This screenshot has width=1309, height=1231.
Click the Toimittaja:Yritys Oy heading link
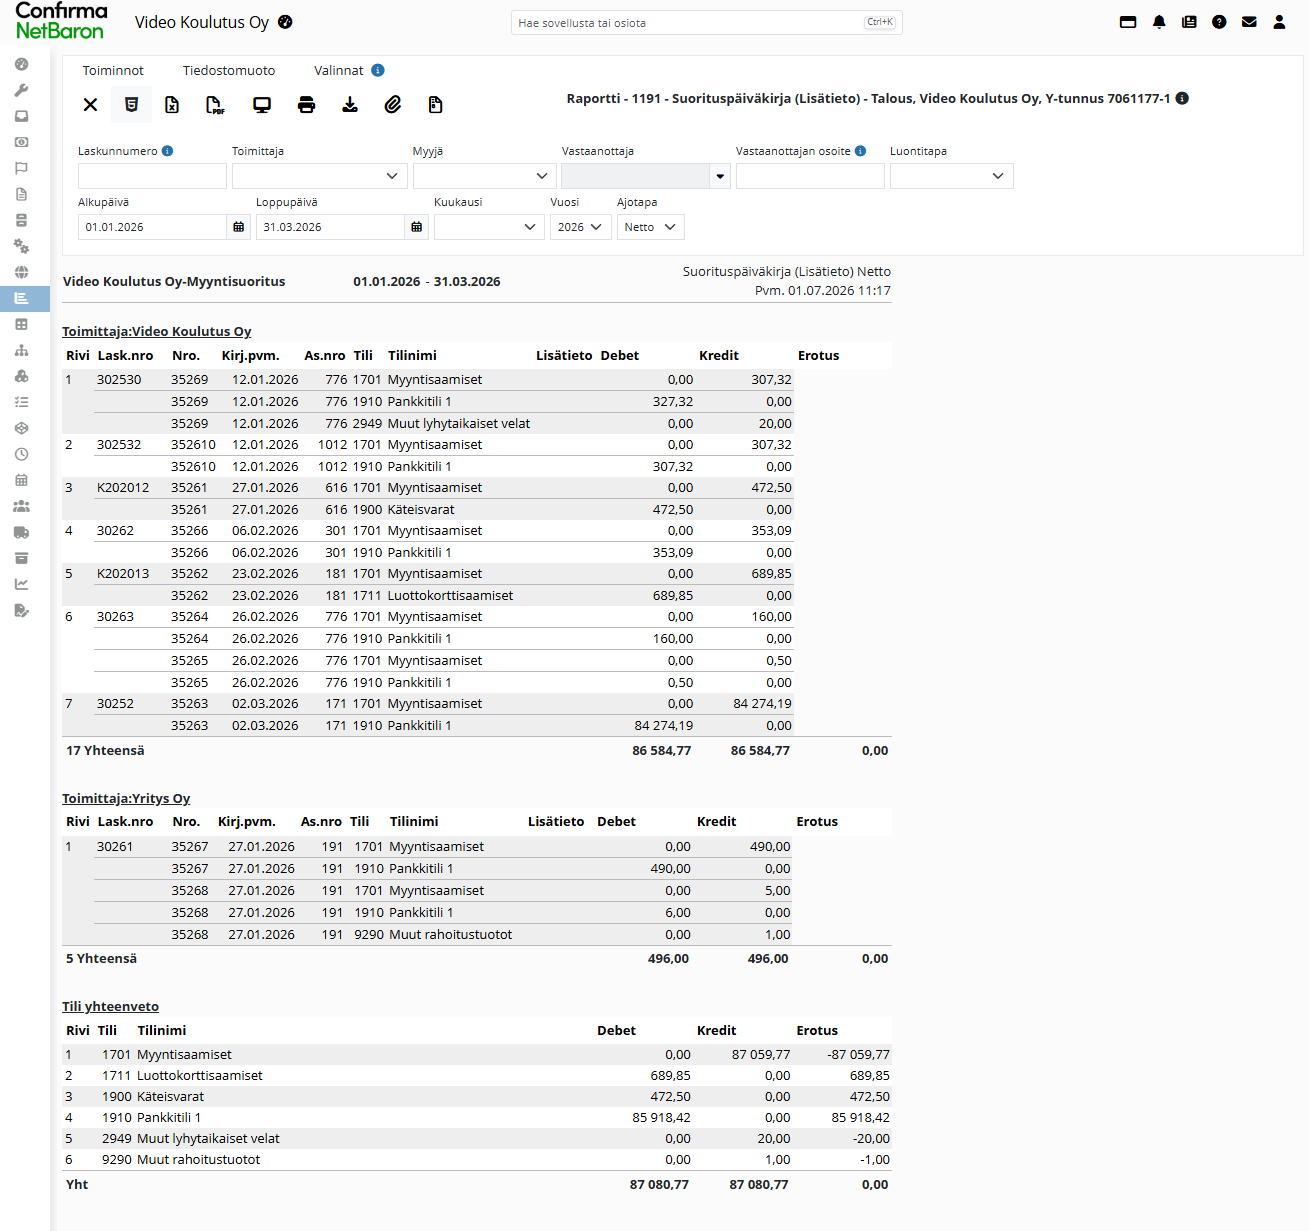point(126,798)
